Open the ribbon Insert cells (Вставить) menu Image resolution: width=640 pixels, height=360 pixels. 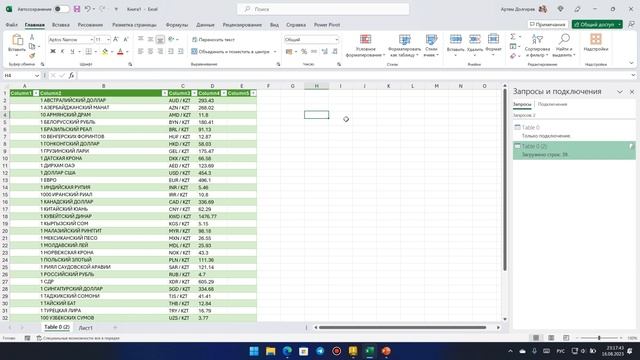(456, 45)
